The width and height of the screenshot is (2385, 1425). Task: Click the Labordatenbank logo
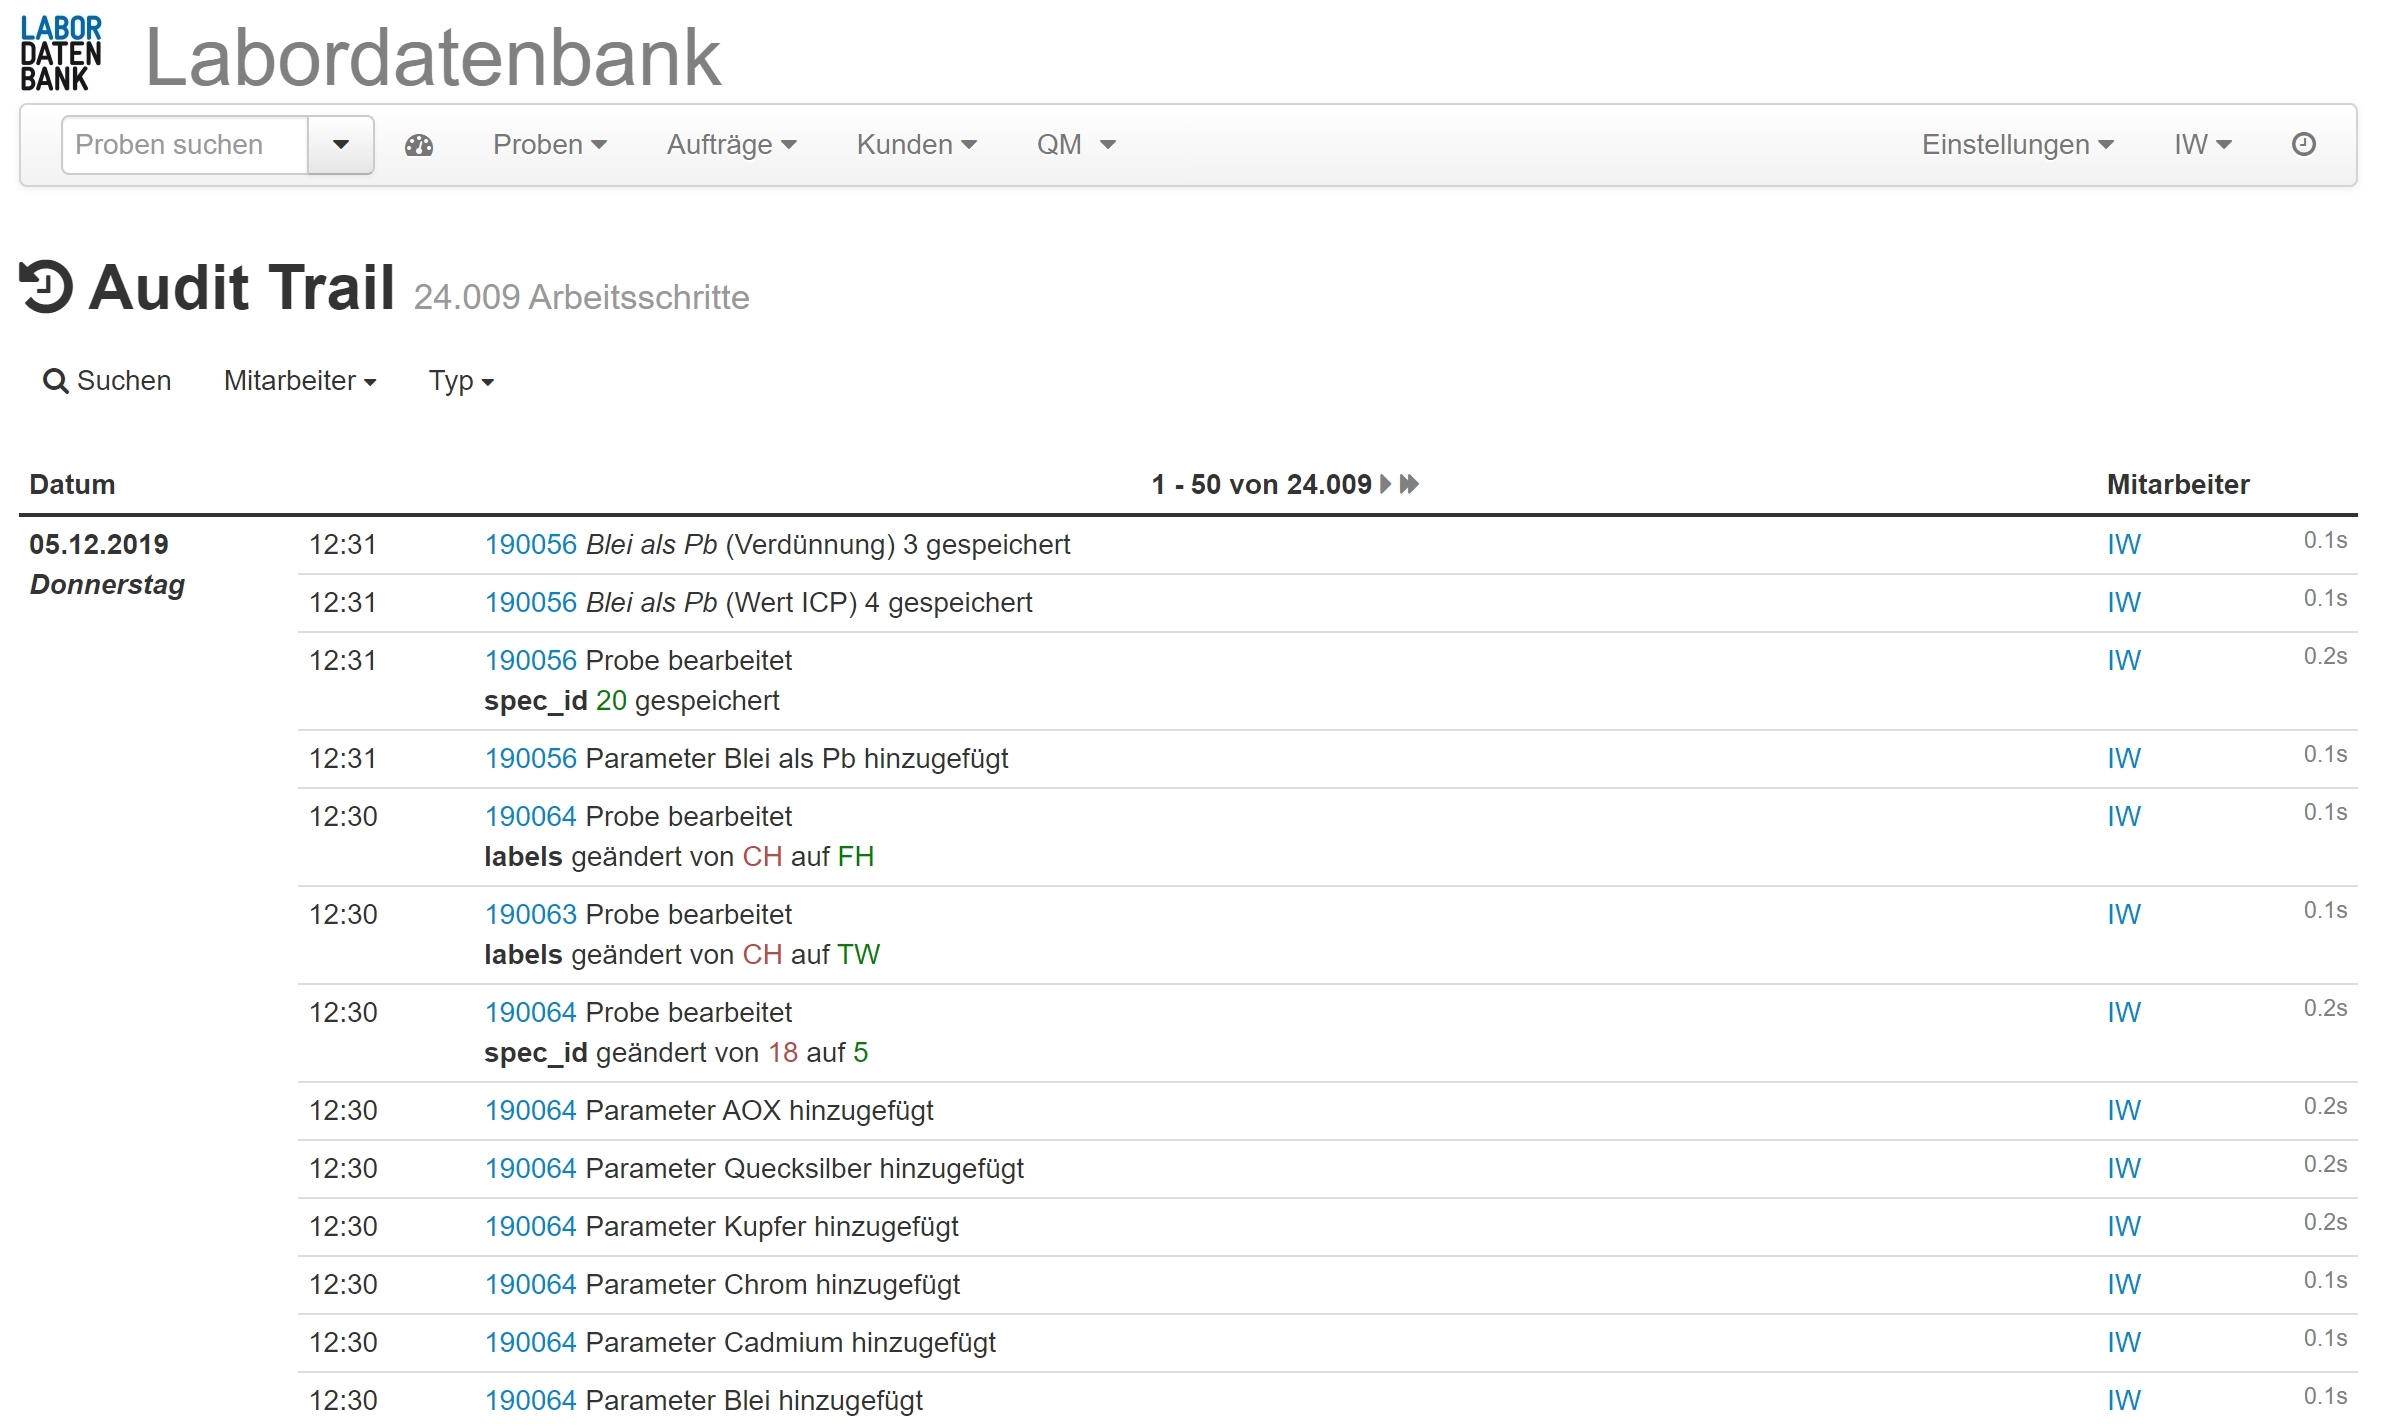click(61, 54)
